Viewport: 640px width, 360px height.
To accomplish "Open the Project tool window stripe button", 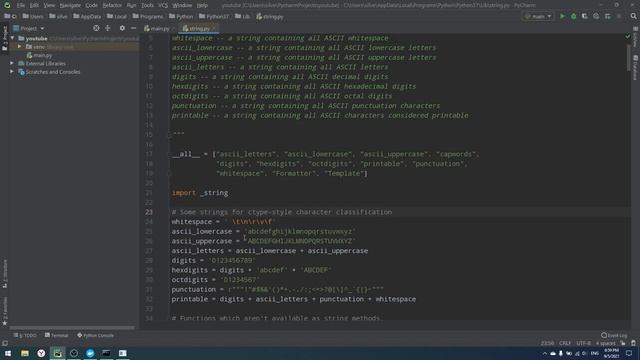I will pyautogui.click(x=4, y=39).
